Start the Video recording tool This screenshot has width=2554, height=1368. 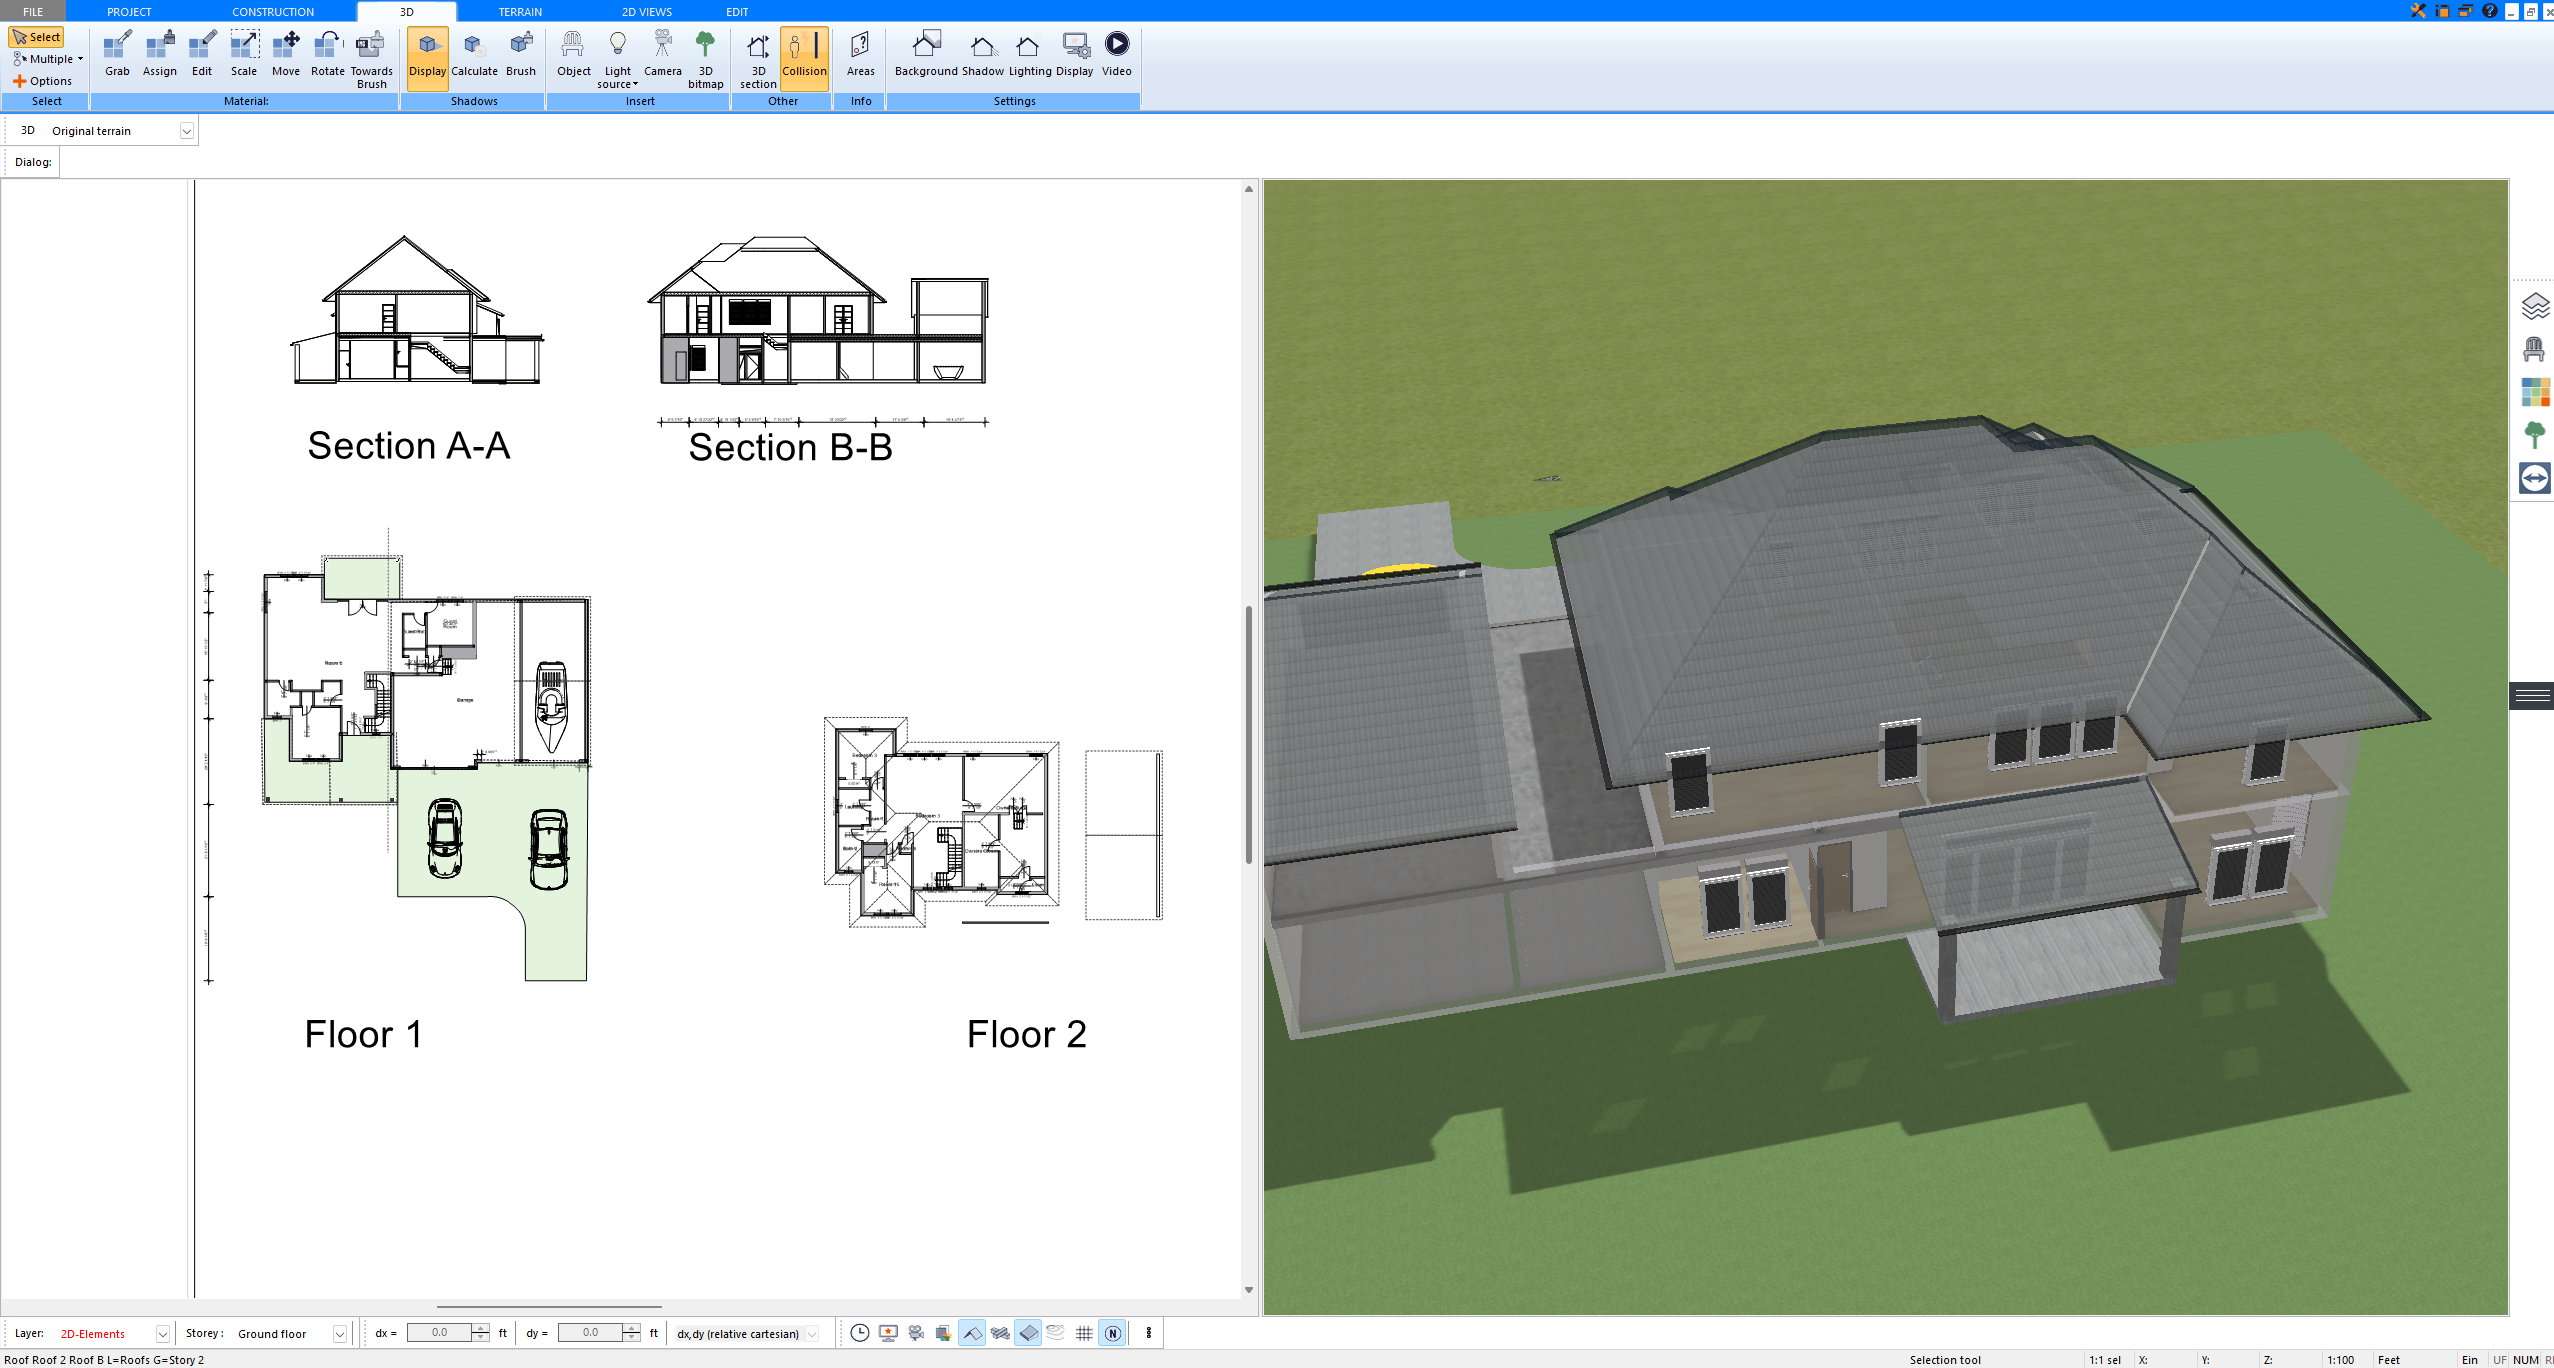click(x=1117, y=55)
